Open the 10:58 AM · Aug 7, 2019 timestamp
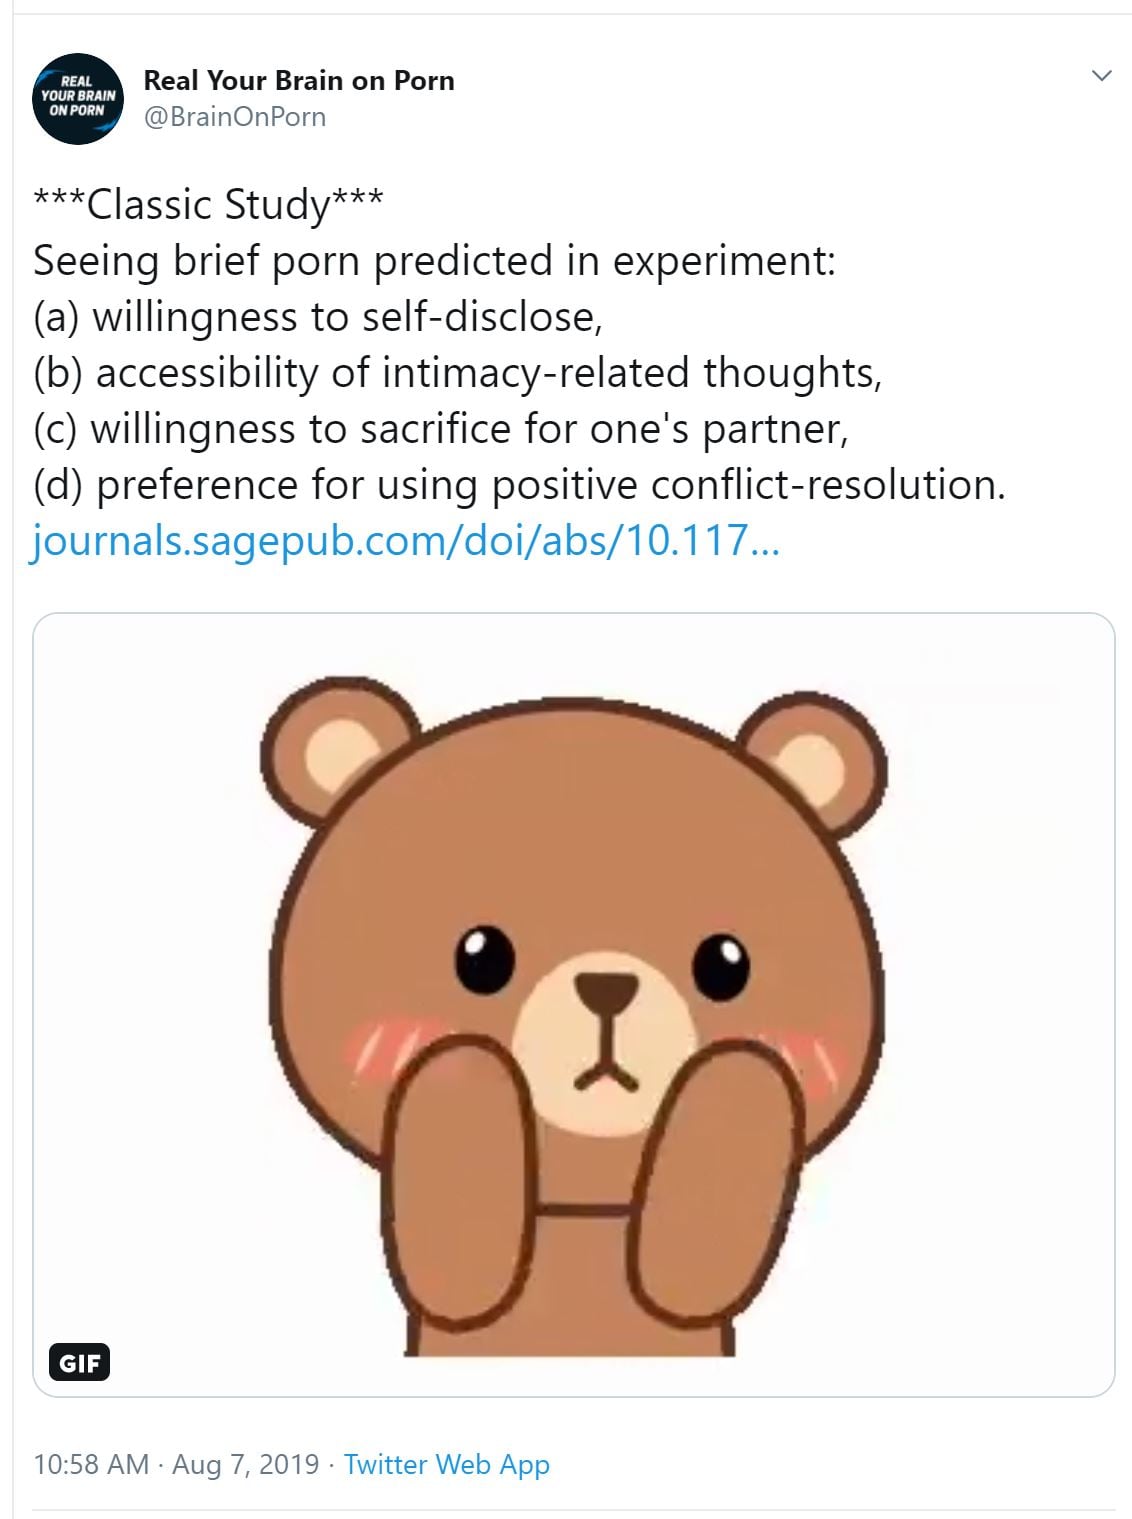This screenshot has height=1519, width=1132. [176, 1464]
